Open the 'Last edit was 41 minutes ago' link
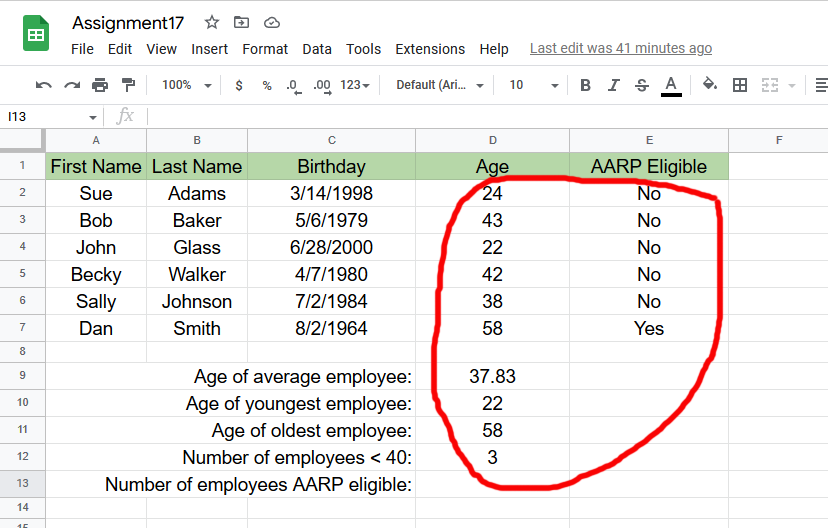The width and height of the screenshot is (828, 528). 620,48
